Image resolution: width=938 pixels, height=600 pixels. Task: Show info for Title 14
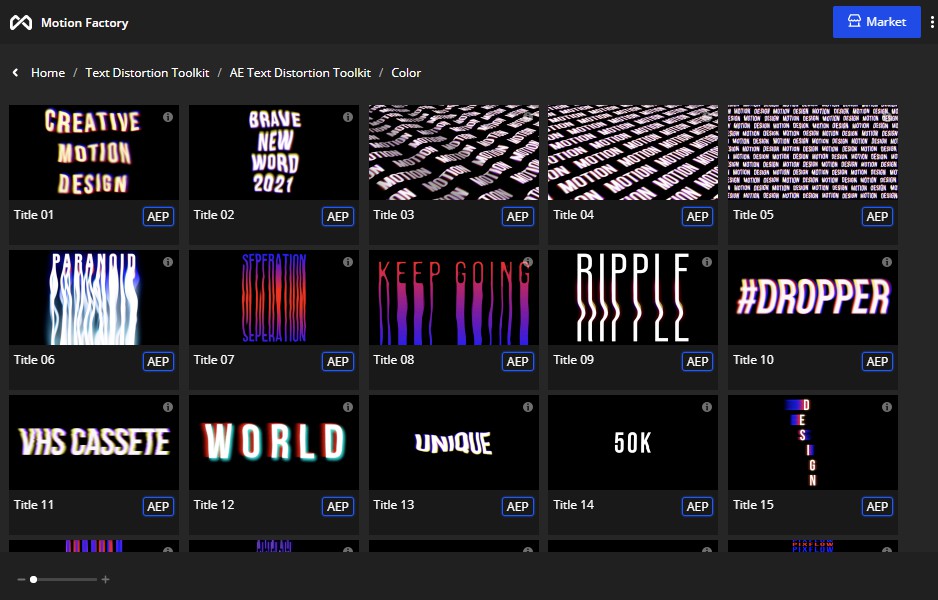point(707,407)
